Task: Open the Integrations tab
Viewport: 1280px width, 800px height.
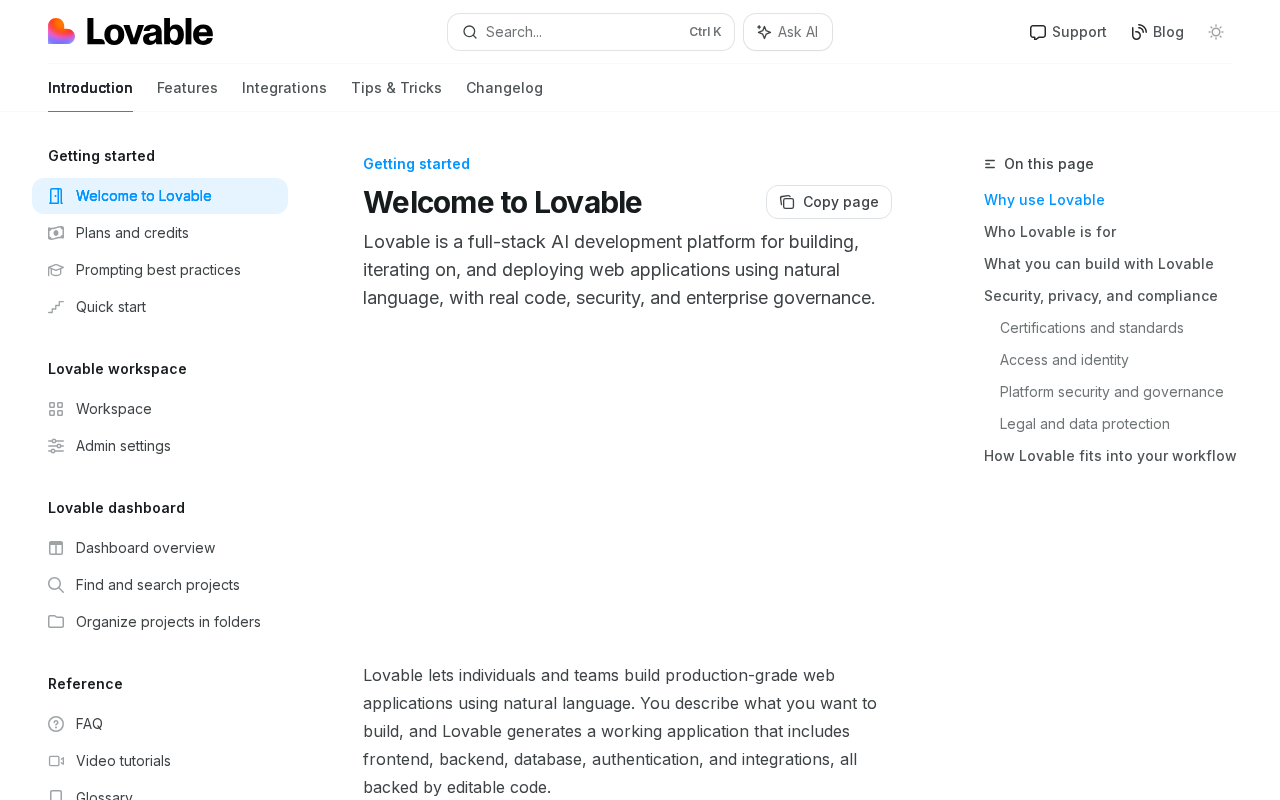Action: click(284, 88)
